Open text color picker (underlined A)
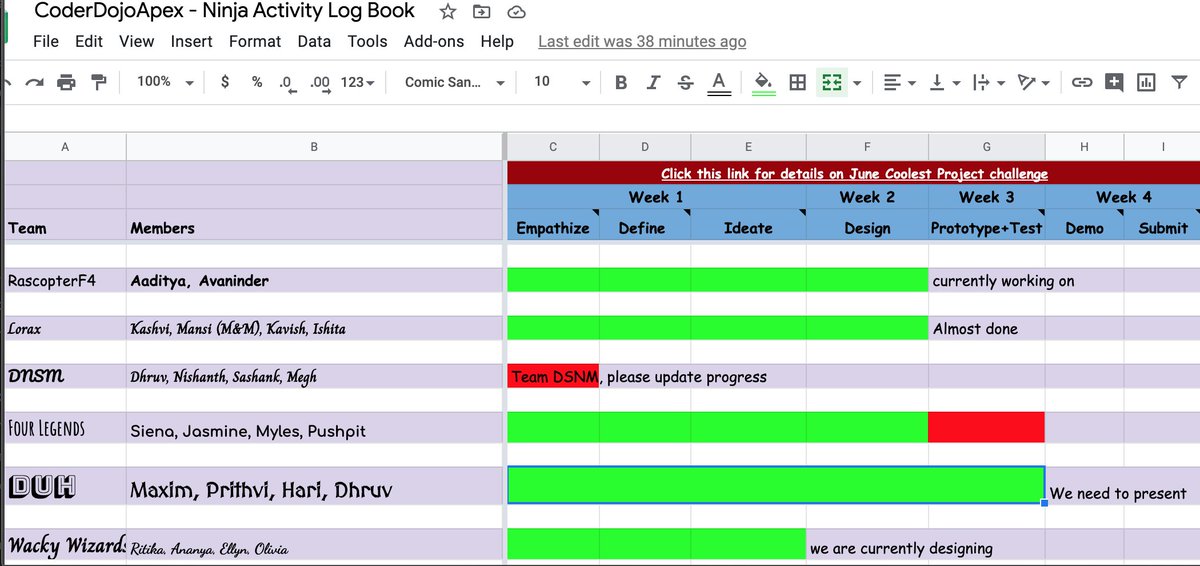 [x=718, y=83]
